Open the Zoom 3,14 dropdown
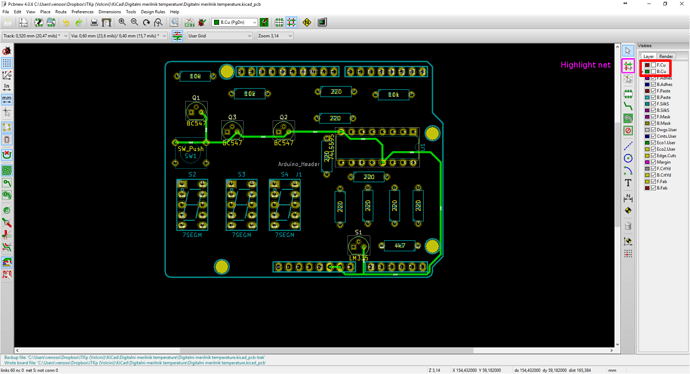This screenshot has width=690, height=374. point(275,36)
